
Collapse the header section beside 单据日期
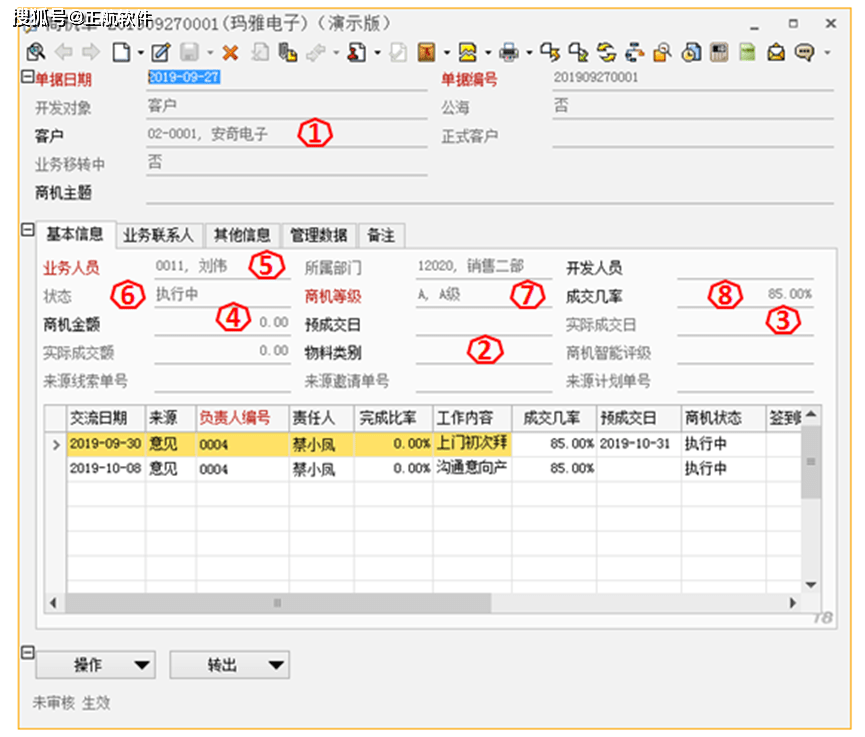[27, 77]
